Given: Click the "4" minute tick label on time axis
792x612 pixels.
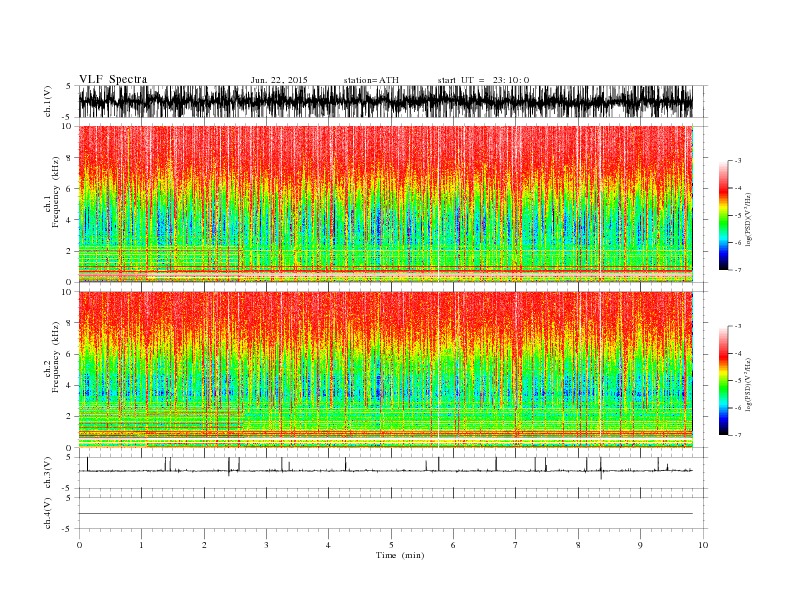Looking at the screenshot, I should 328,545.
